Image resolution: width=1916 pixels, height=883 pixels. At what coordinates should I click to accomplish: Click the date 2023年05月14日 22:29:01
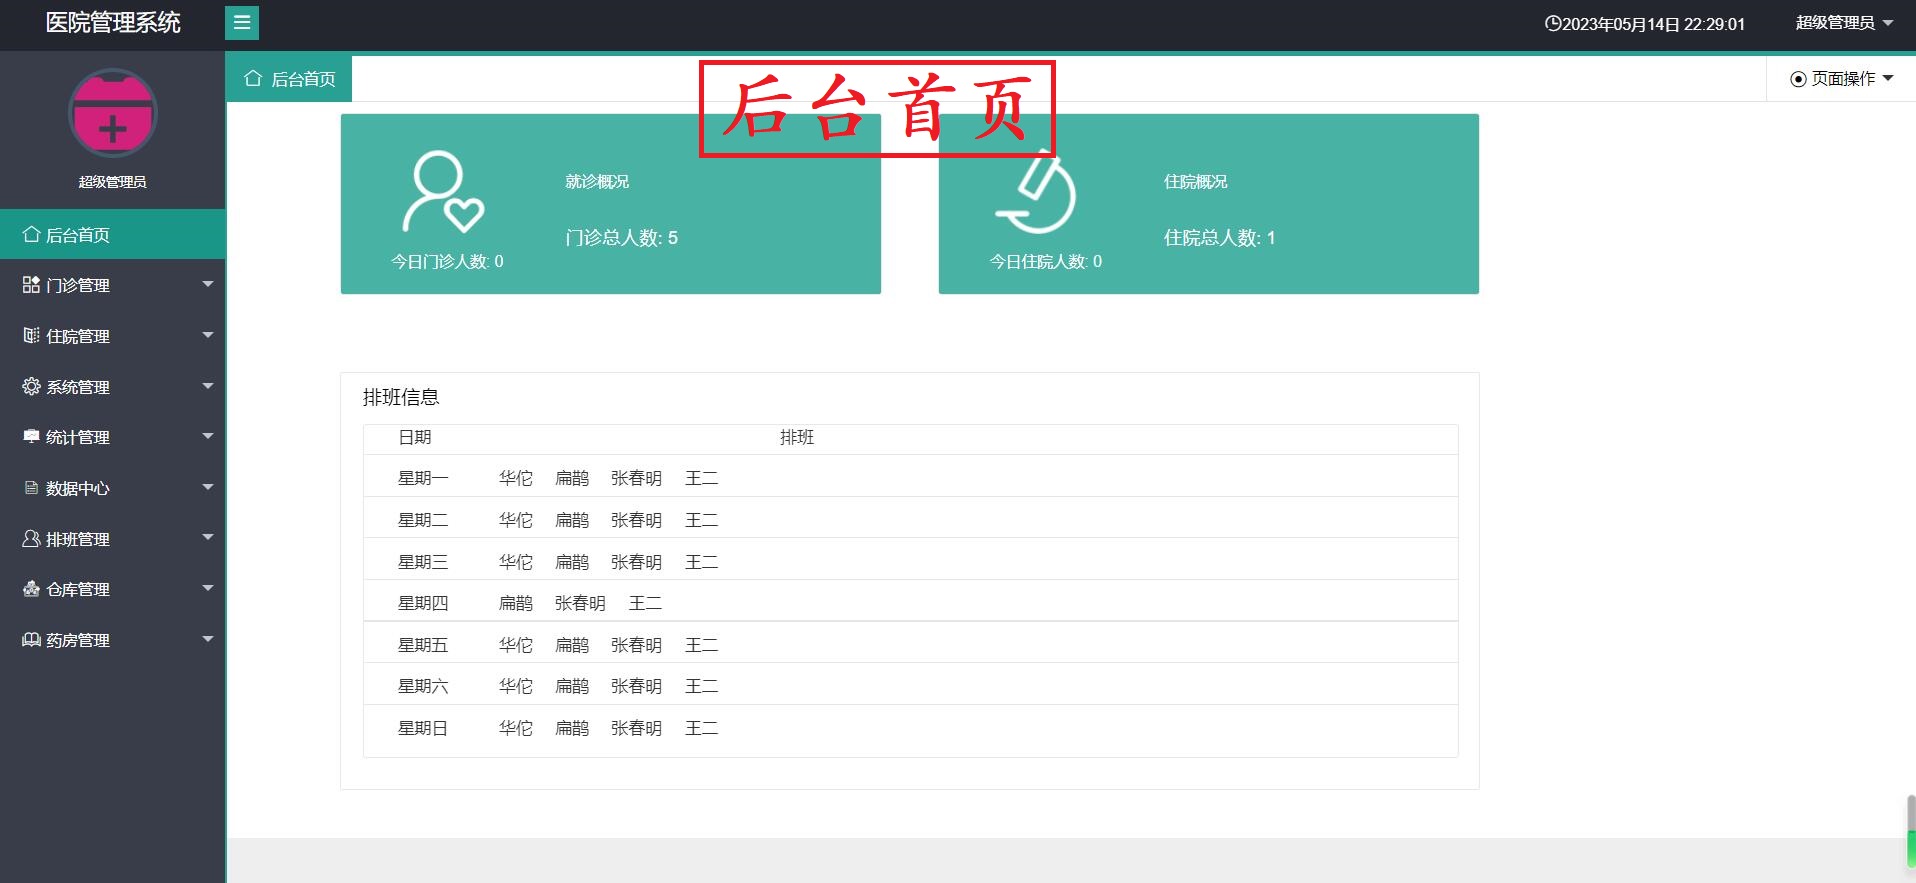[1653, 24]
